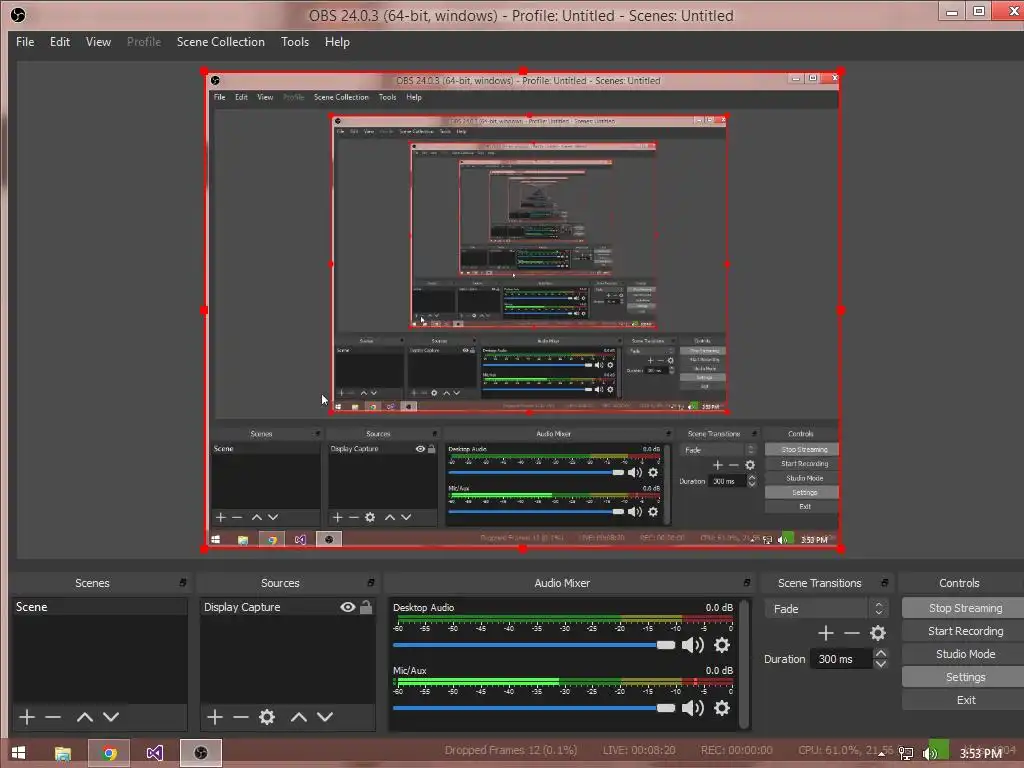Open the Profile menu
The image size is (1024, 768).
(x=144, y=42)
